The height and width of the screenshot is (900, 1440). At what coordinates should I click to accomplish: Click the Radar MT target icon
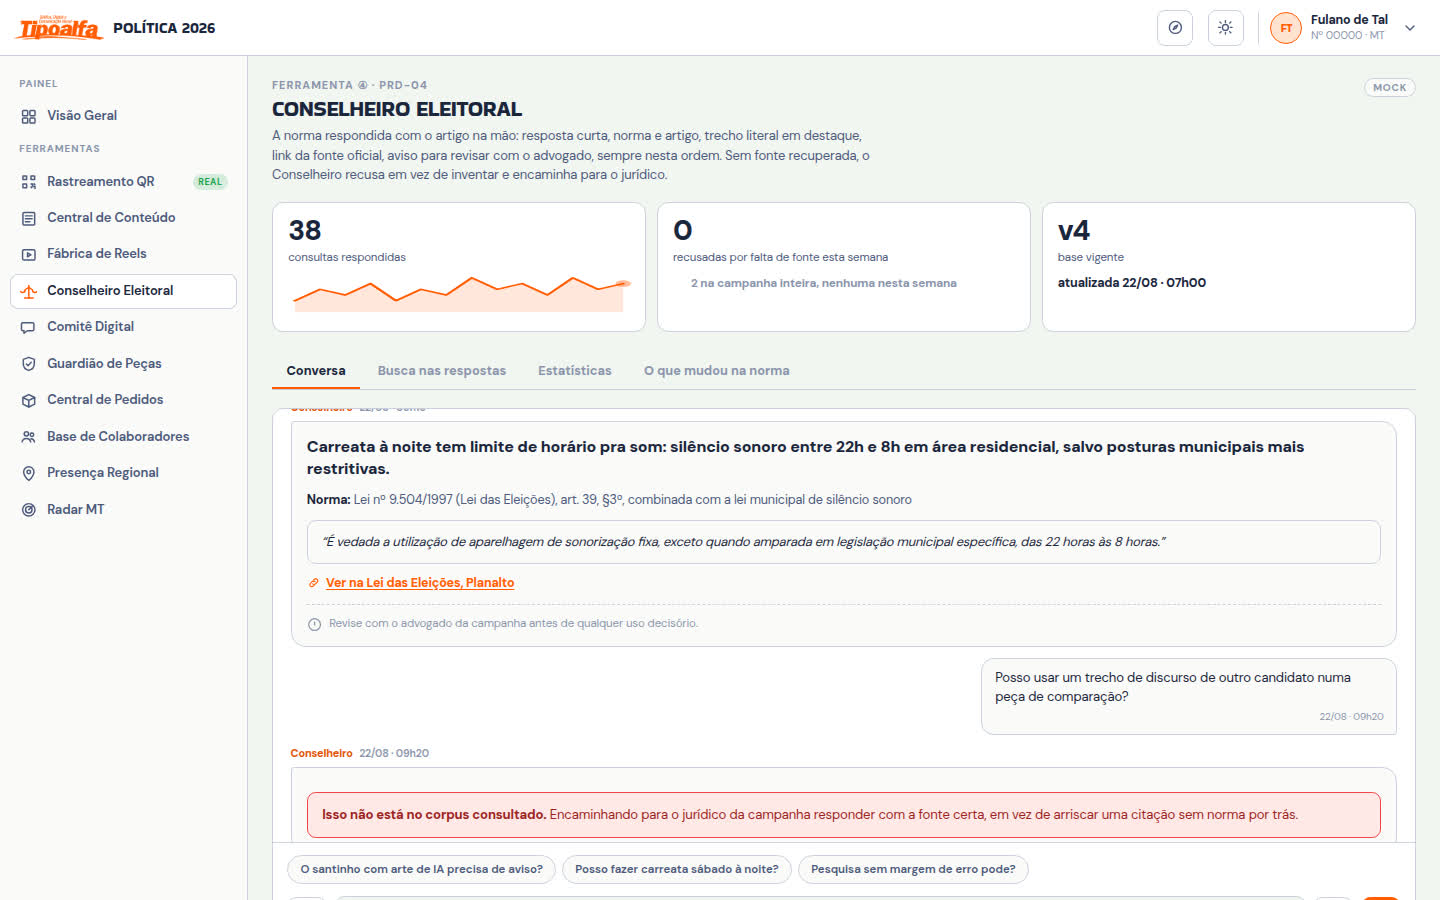tap(29, 510)
